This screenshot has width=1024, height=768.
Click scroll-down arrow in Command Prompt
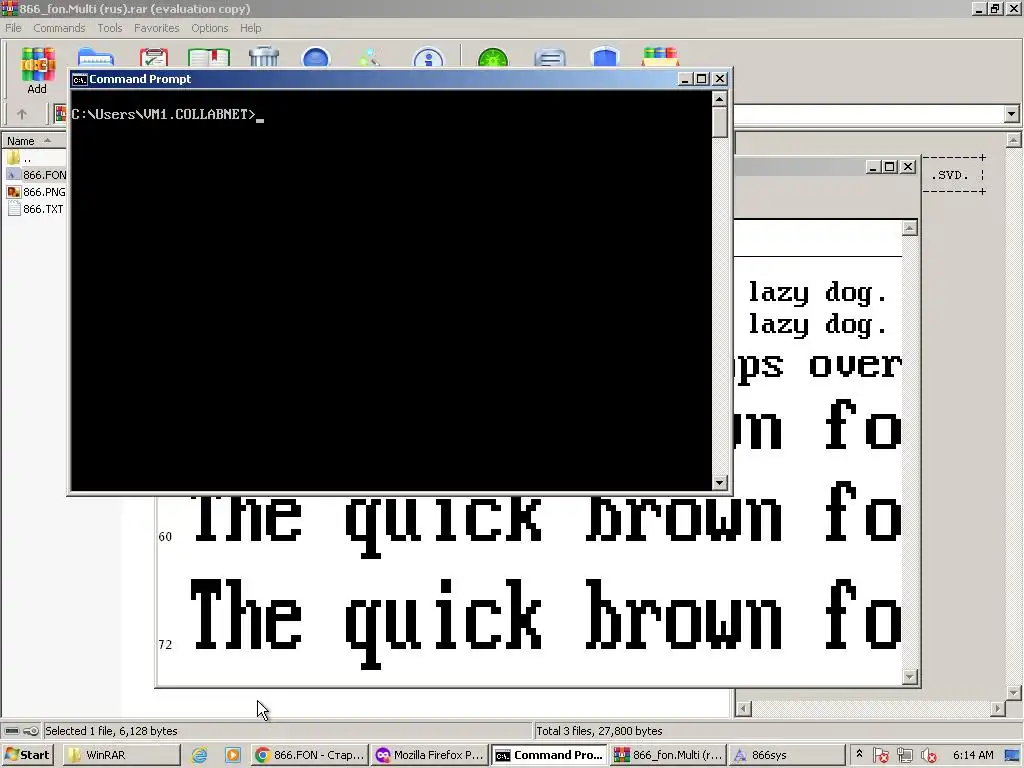pos(719,483)
